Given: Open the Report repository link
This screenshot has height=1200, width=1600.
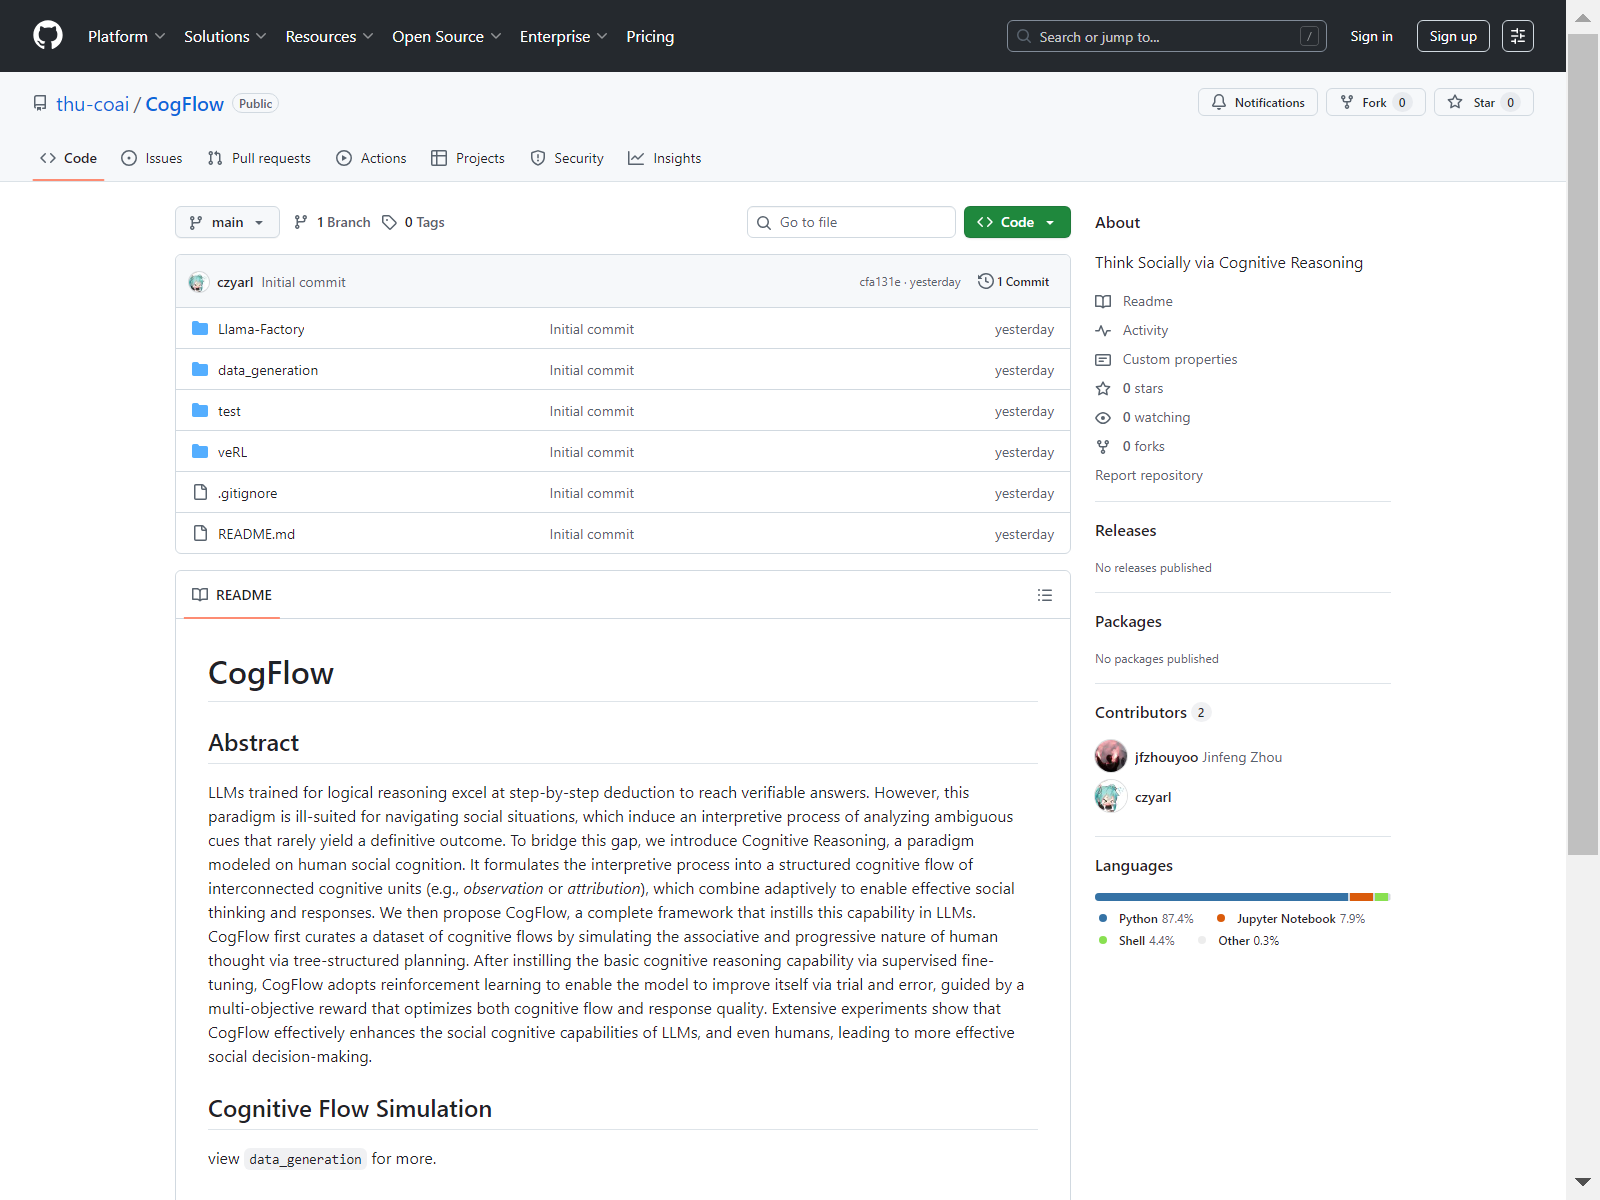Looking at the screenshot, I should tap(1149, 475).
